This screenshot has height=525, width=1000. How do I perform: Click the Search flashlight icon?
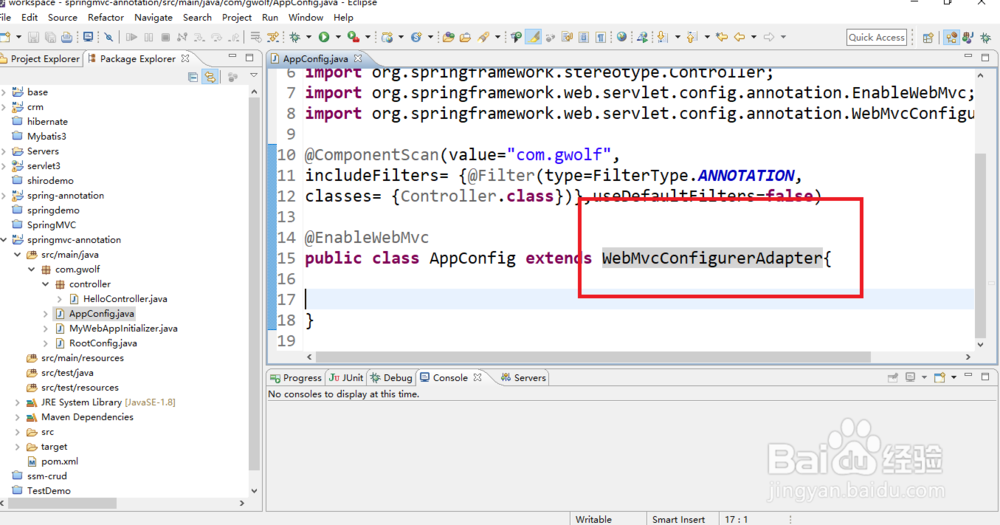[x=483, y=37]
